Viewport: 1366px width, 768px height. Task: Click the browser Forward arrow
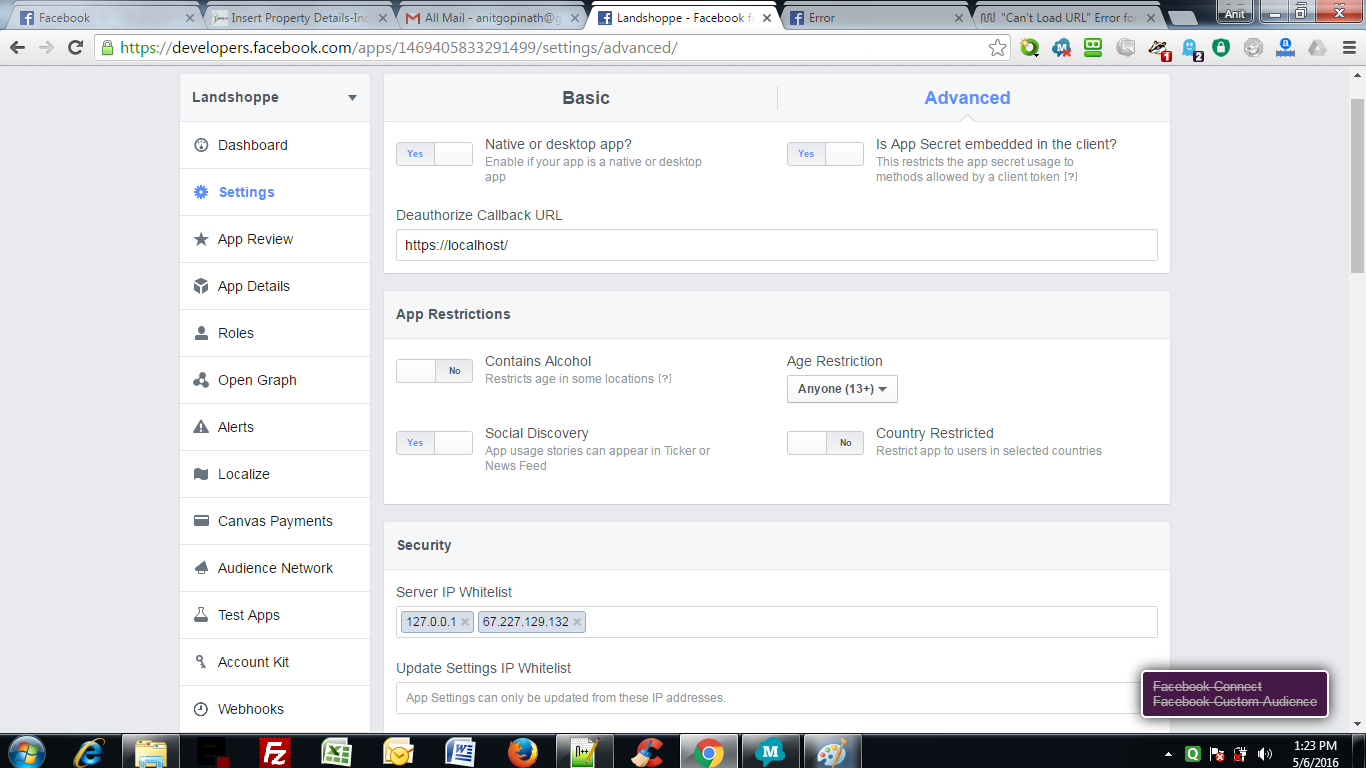click(x=46, y=47)
